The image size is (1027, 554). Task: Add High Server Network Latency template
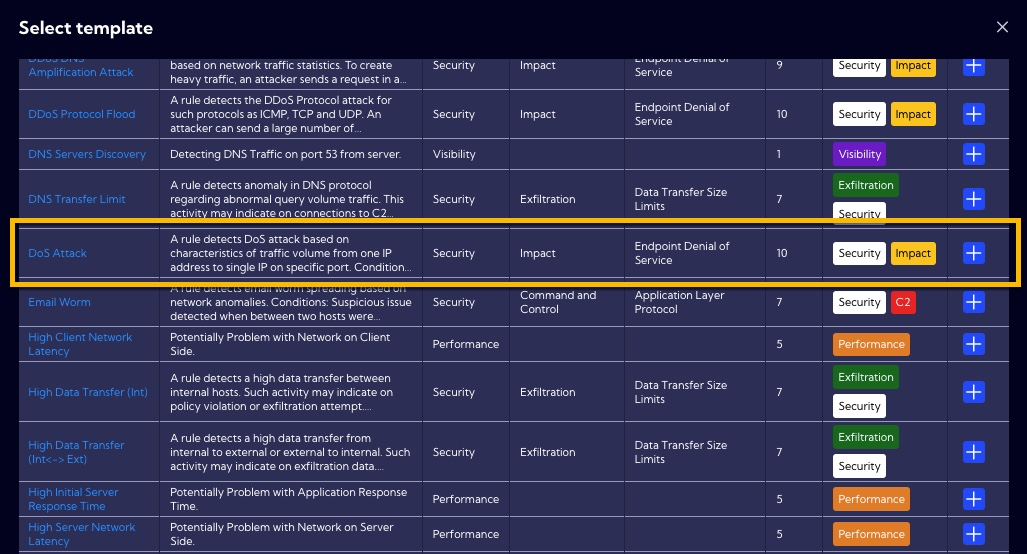(973, 534)
